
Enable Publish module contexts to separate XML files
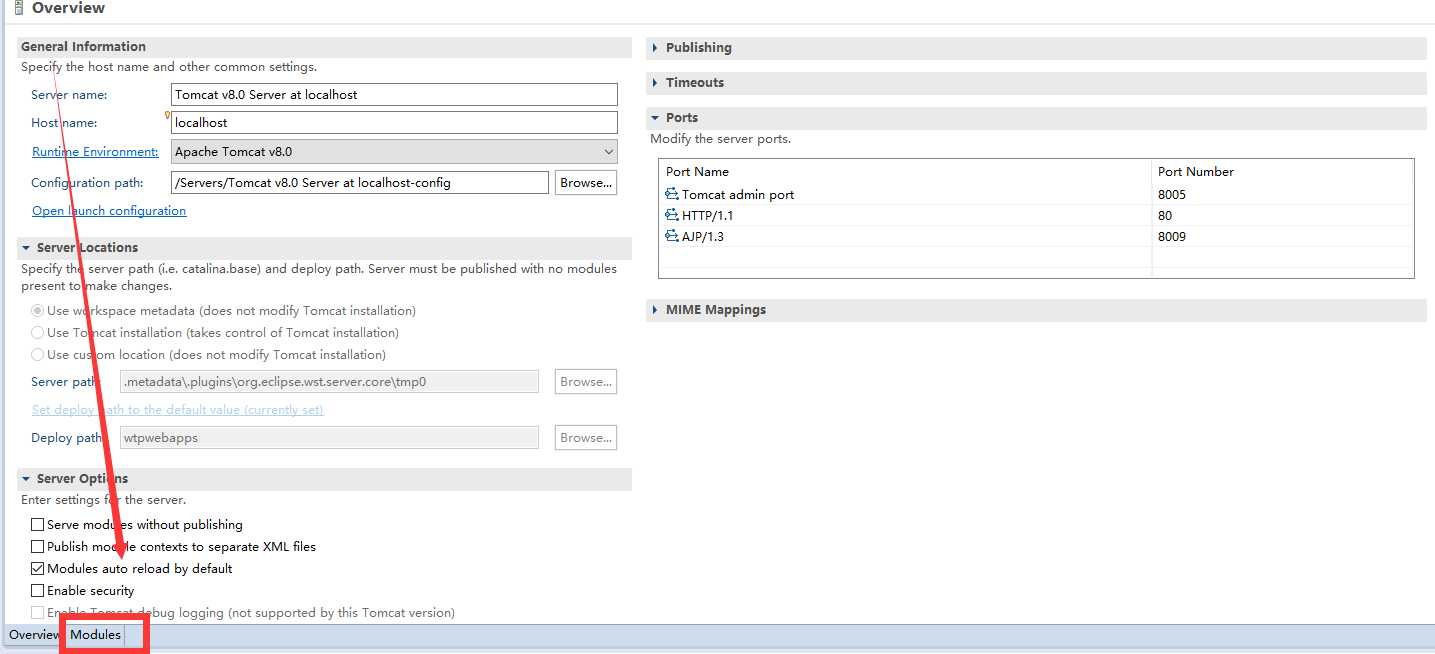coord(38,546)
